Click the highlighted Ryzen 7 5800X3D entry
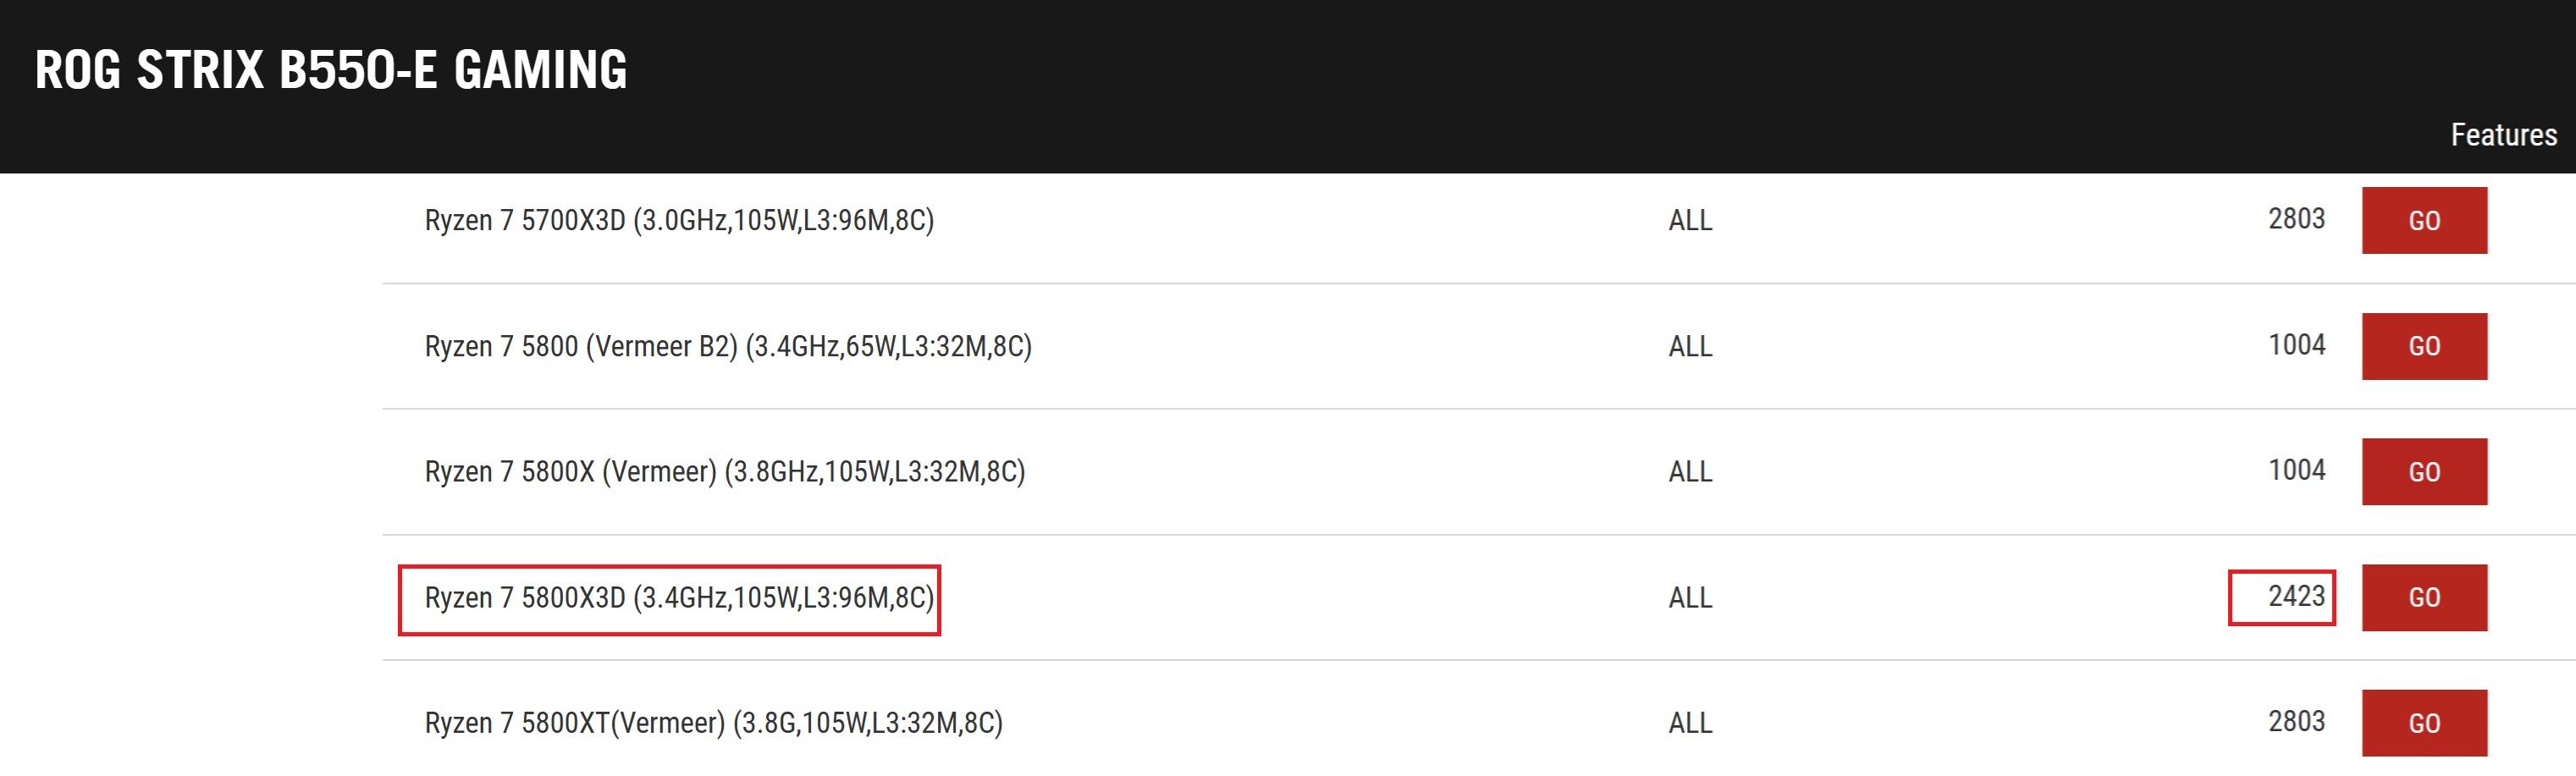This screenshot has width=2576, height=776. (679, 597)
